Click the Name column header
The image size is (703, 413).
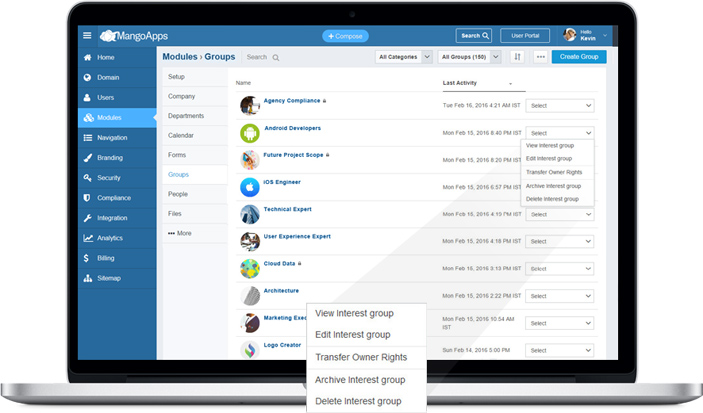point(243,83)
